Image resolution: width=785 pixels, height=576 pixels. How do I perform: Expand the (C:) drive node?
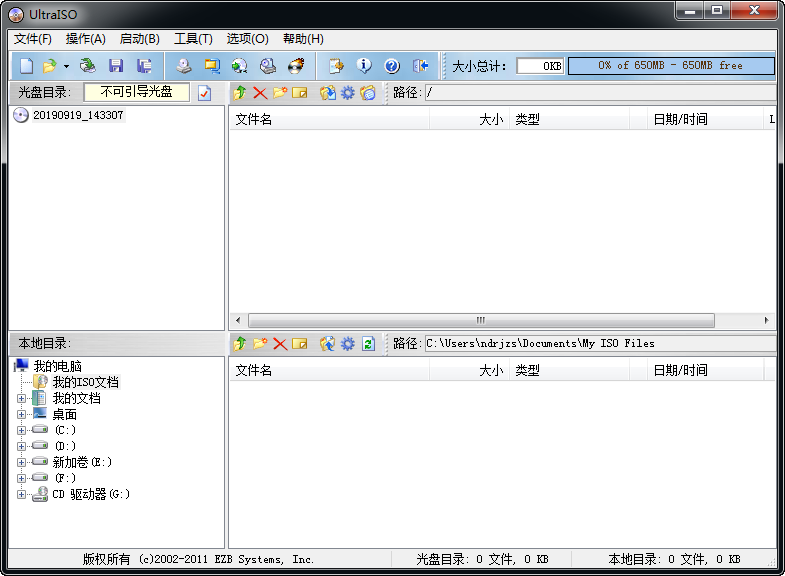coord(21,430)
